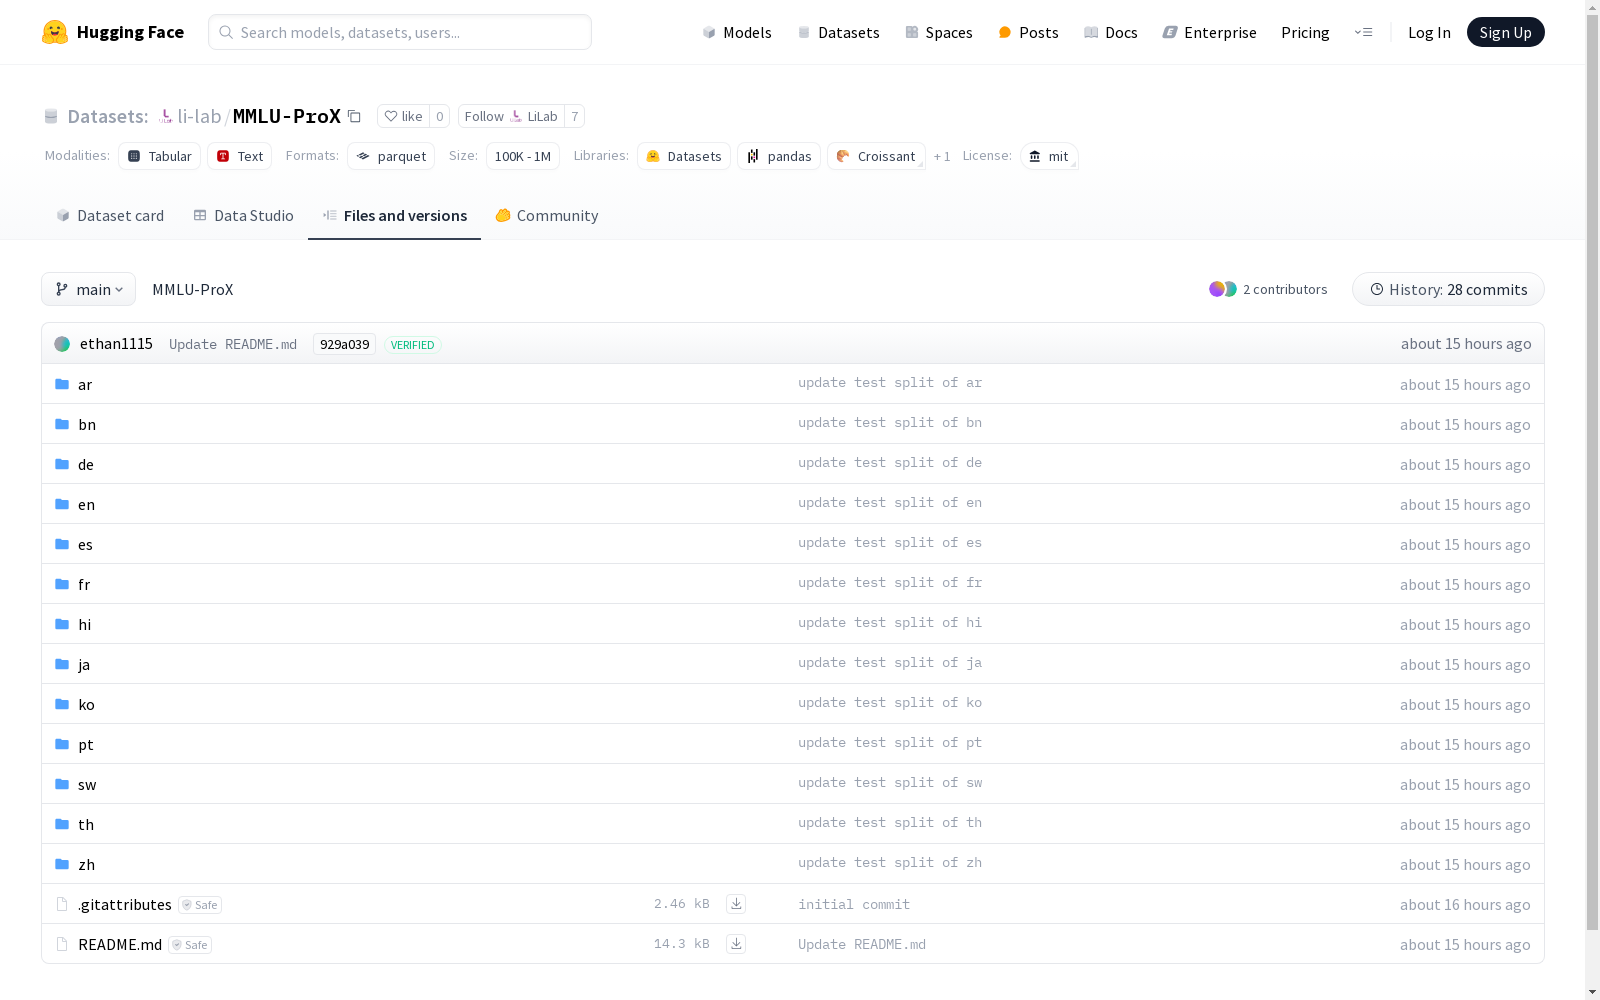The image size is (1600, 1000).
Task: Expand the main branch dropdown
Action: (x=88, y=289)
